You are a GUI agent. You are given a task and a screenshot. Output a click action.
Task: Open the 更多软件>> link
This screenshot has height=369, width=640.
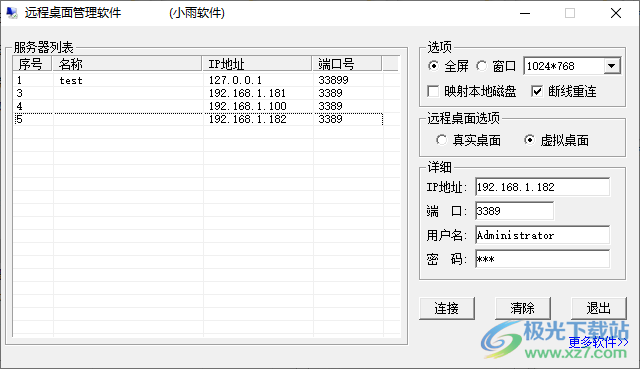click(x=598, y=342)
